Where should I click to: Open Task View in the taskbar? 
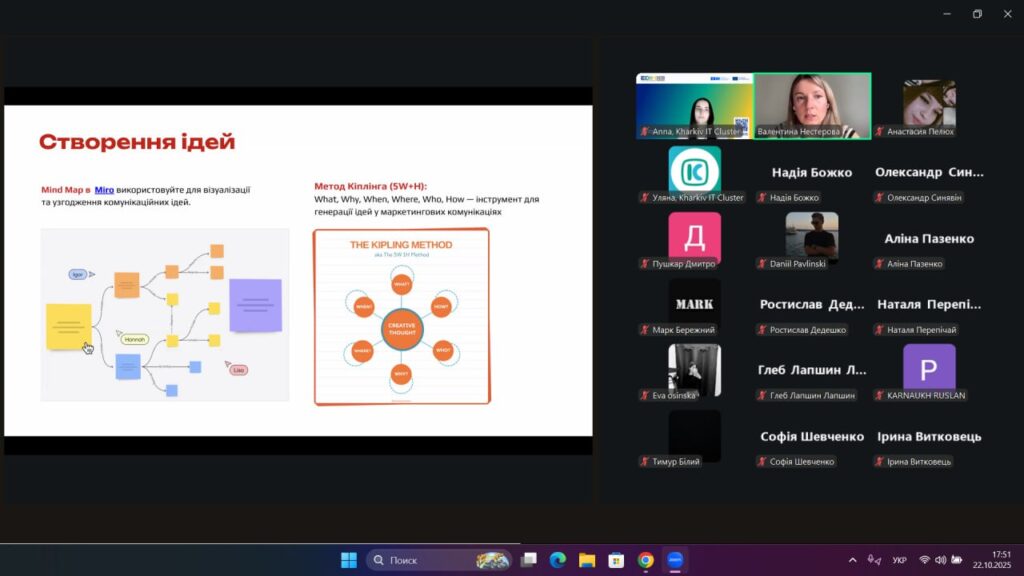[529, 560]
